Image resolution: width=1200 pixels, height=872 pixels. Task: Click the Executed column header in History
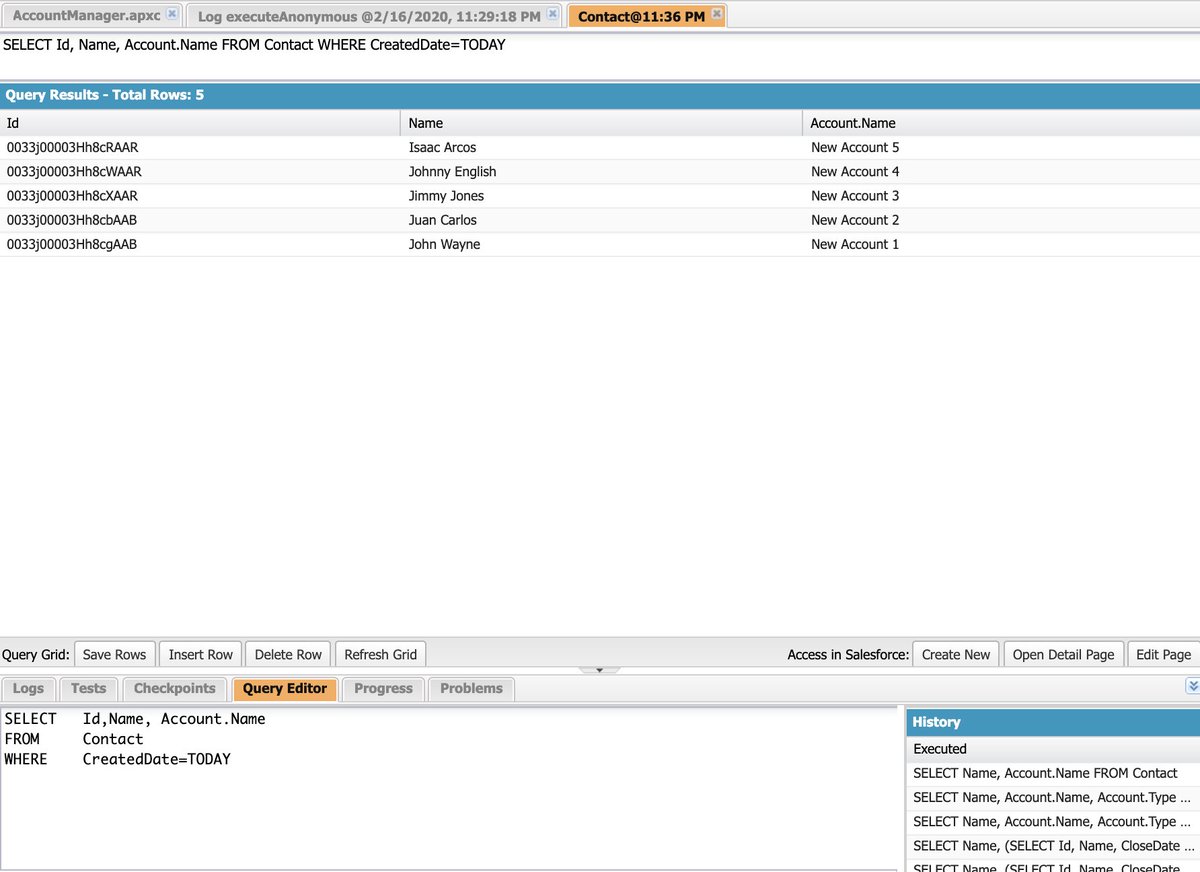click(1053, 749)
